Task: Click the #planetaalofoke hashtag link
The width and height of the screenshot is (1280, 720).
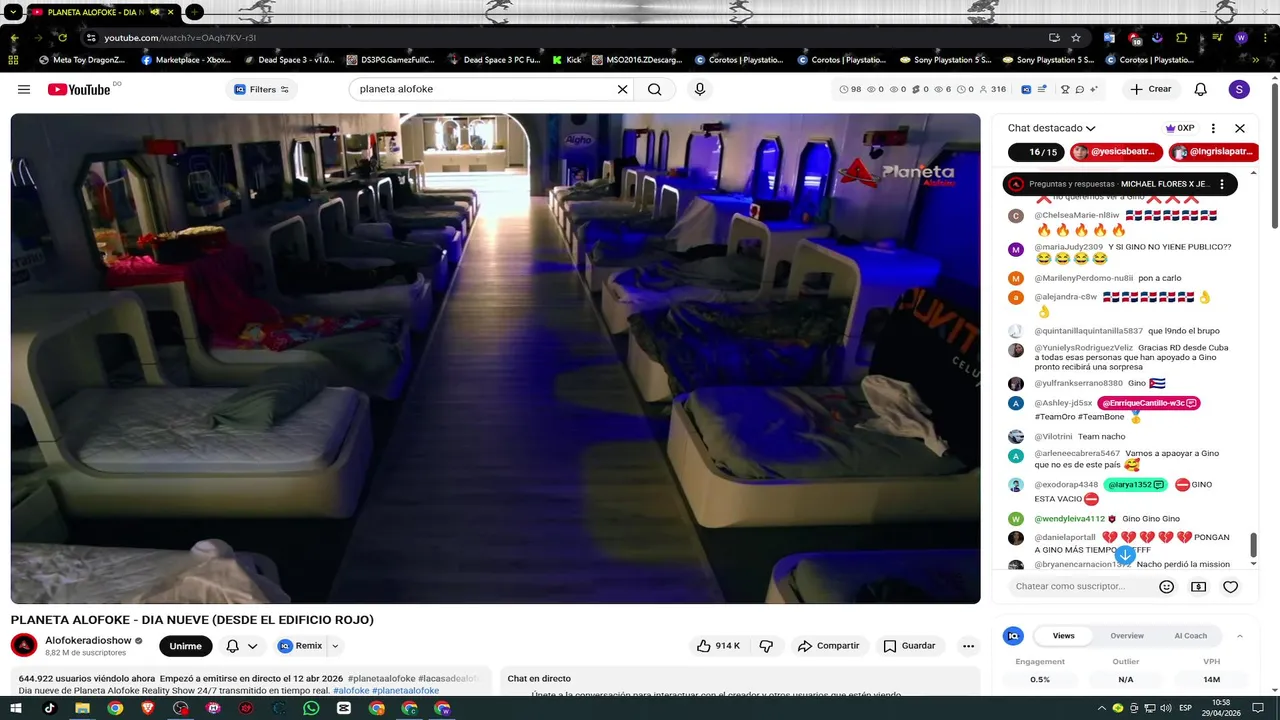Action: click(x=405, y=690)
